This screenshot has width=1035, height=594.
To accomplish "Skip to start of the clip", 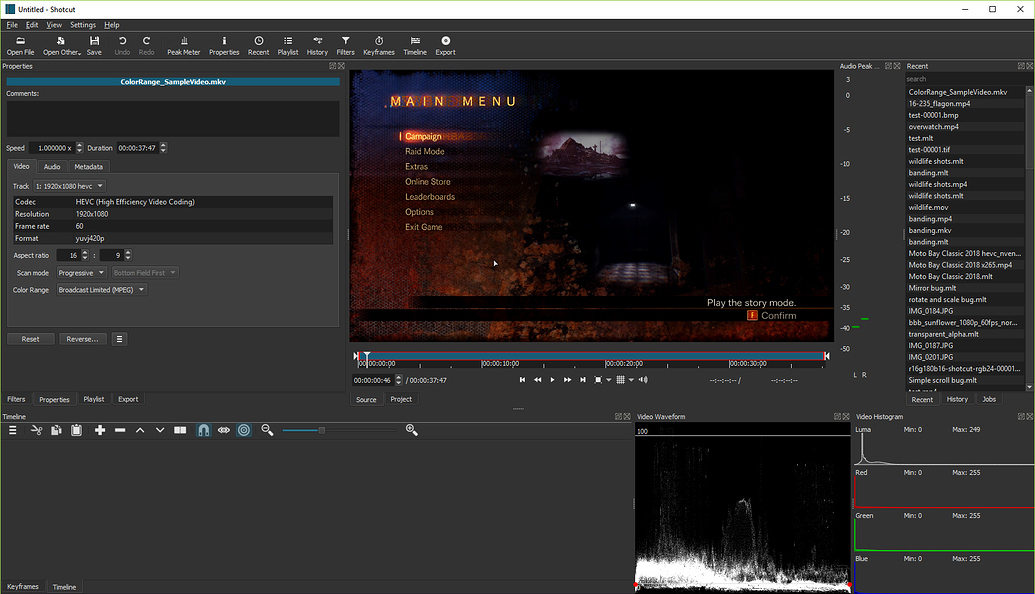I will click(522, 380).
